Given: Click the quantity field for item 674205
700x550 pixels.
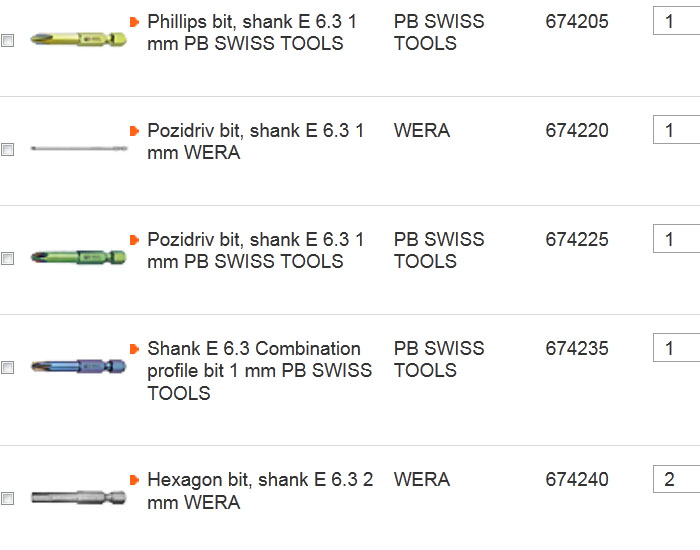Looking at the screenshot, I should 677,21.
